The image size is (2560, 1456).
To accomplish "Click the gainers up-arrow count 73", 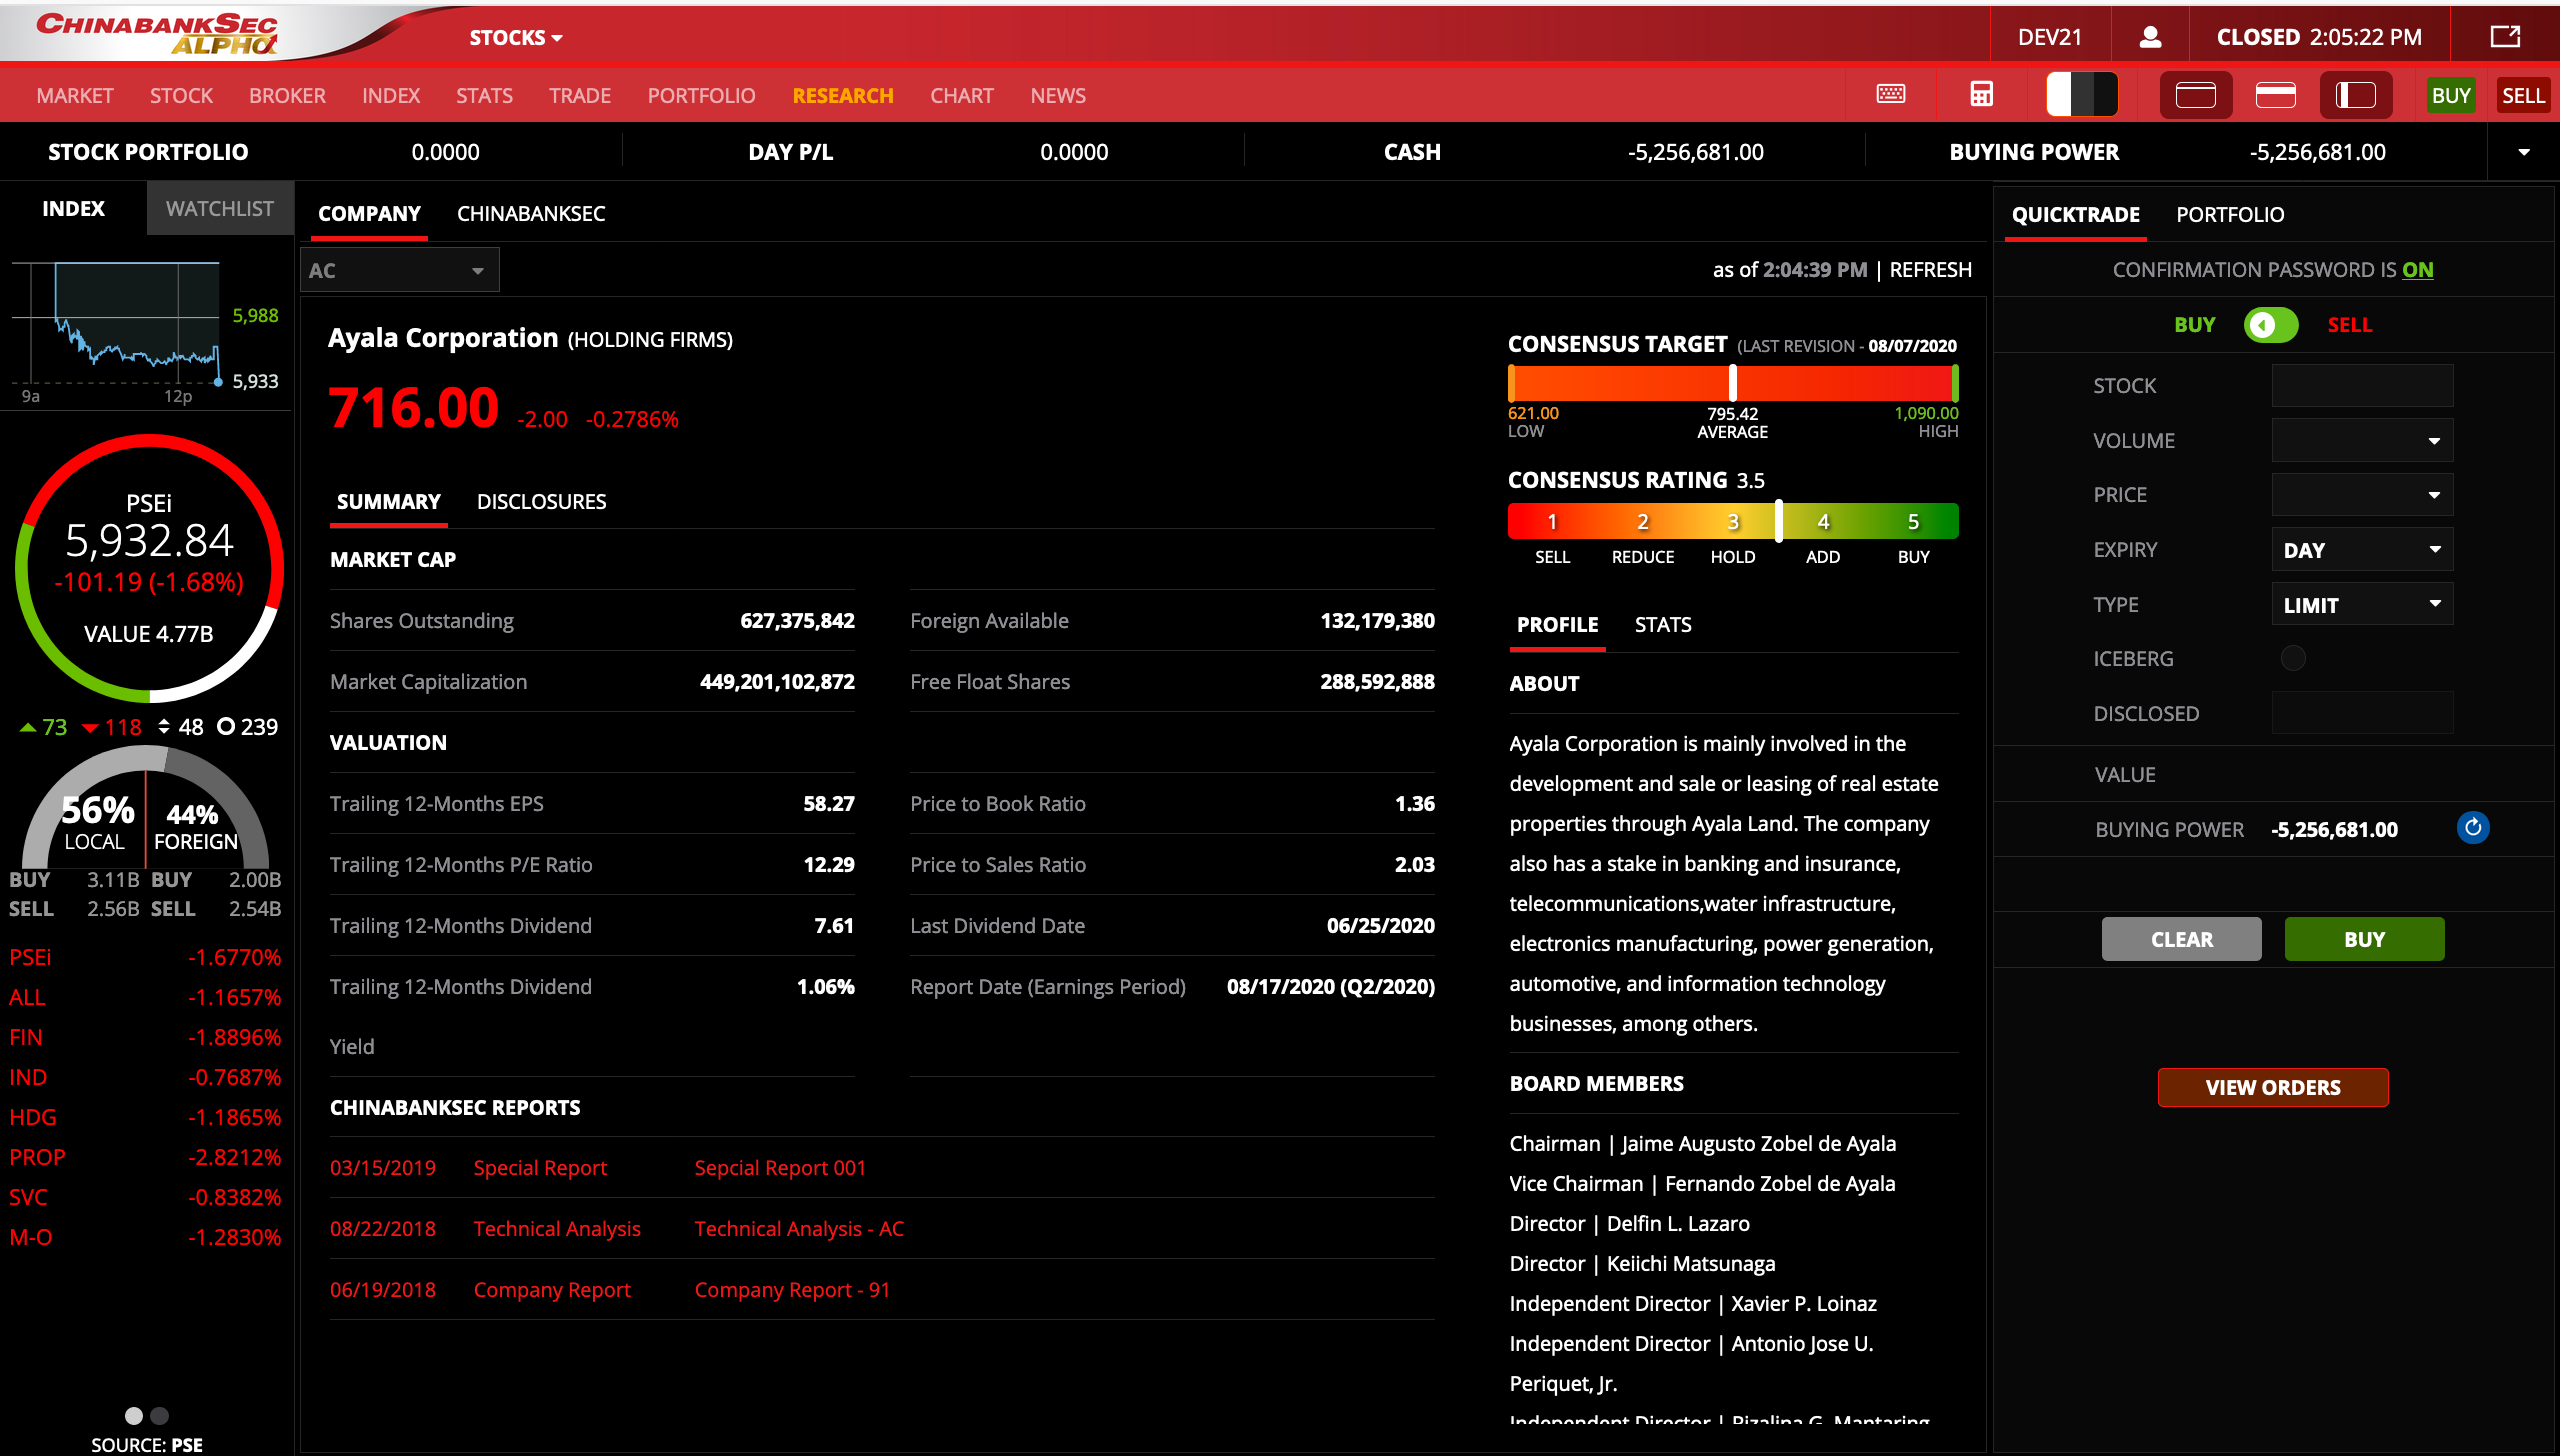I will tap(44, 727).
